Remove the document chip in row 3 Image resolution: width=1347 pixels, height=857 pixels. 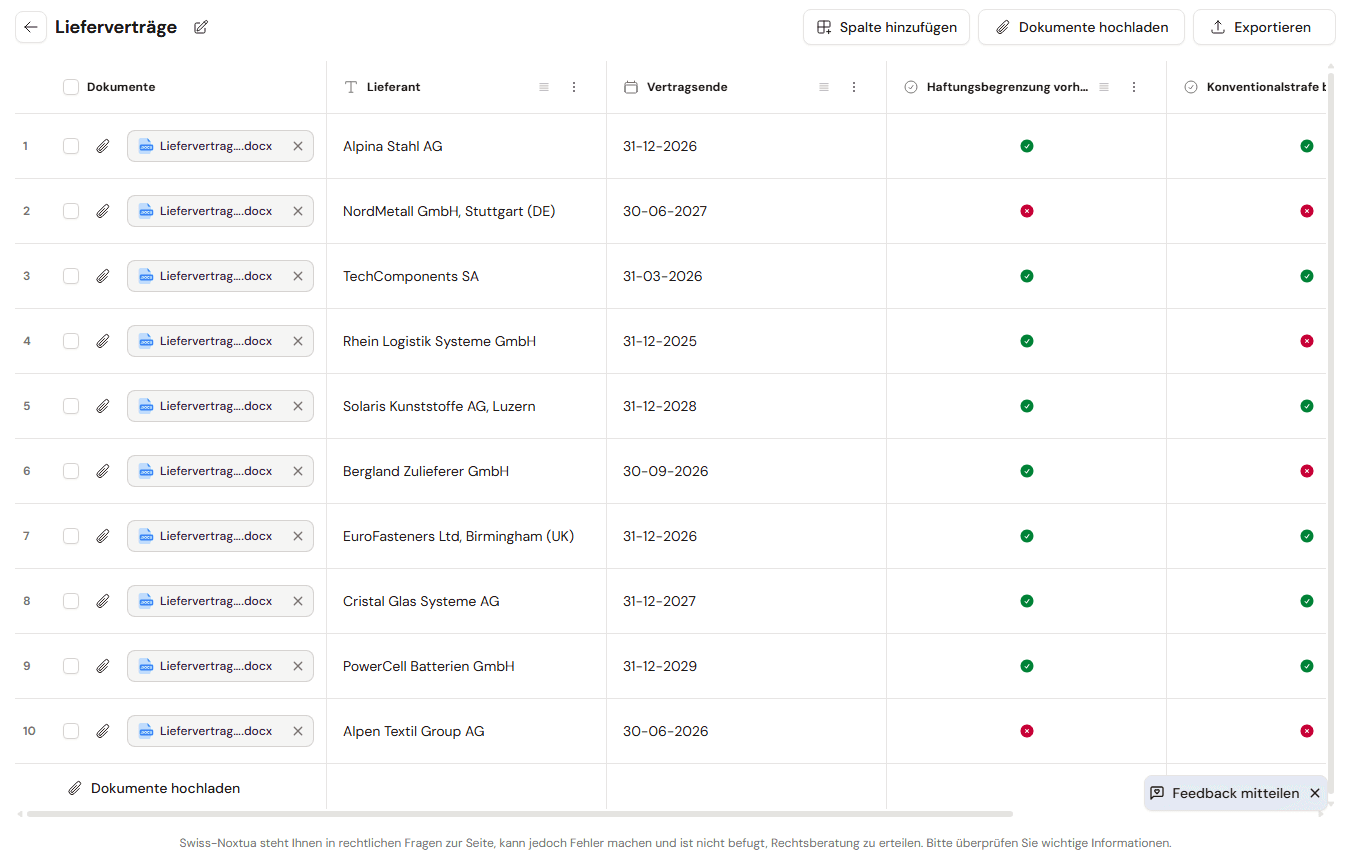pos(297,276)
